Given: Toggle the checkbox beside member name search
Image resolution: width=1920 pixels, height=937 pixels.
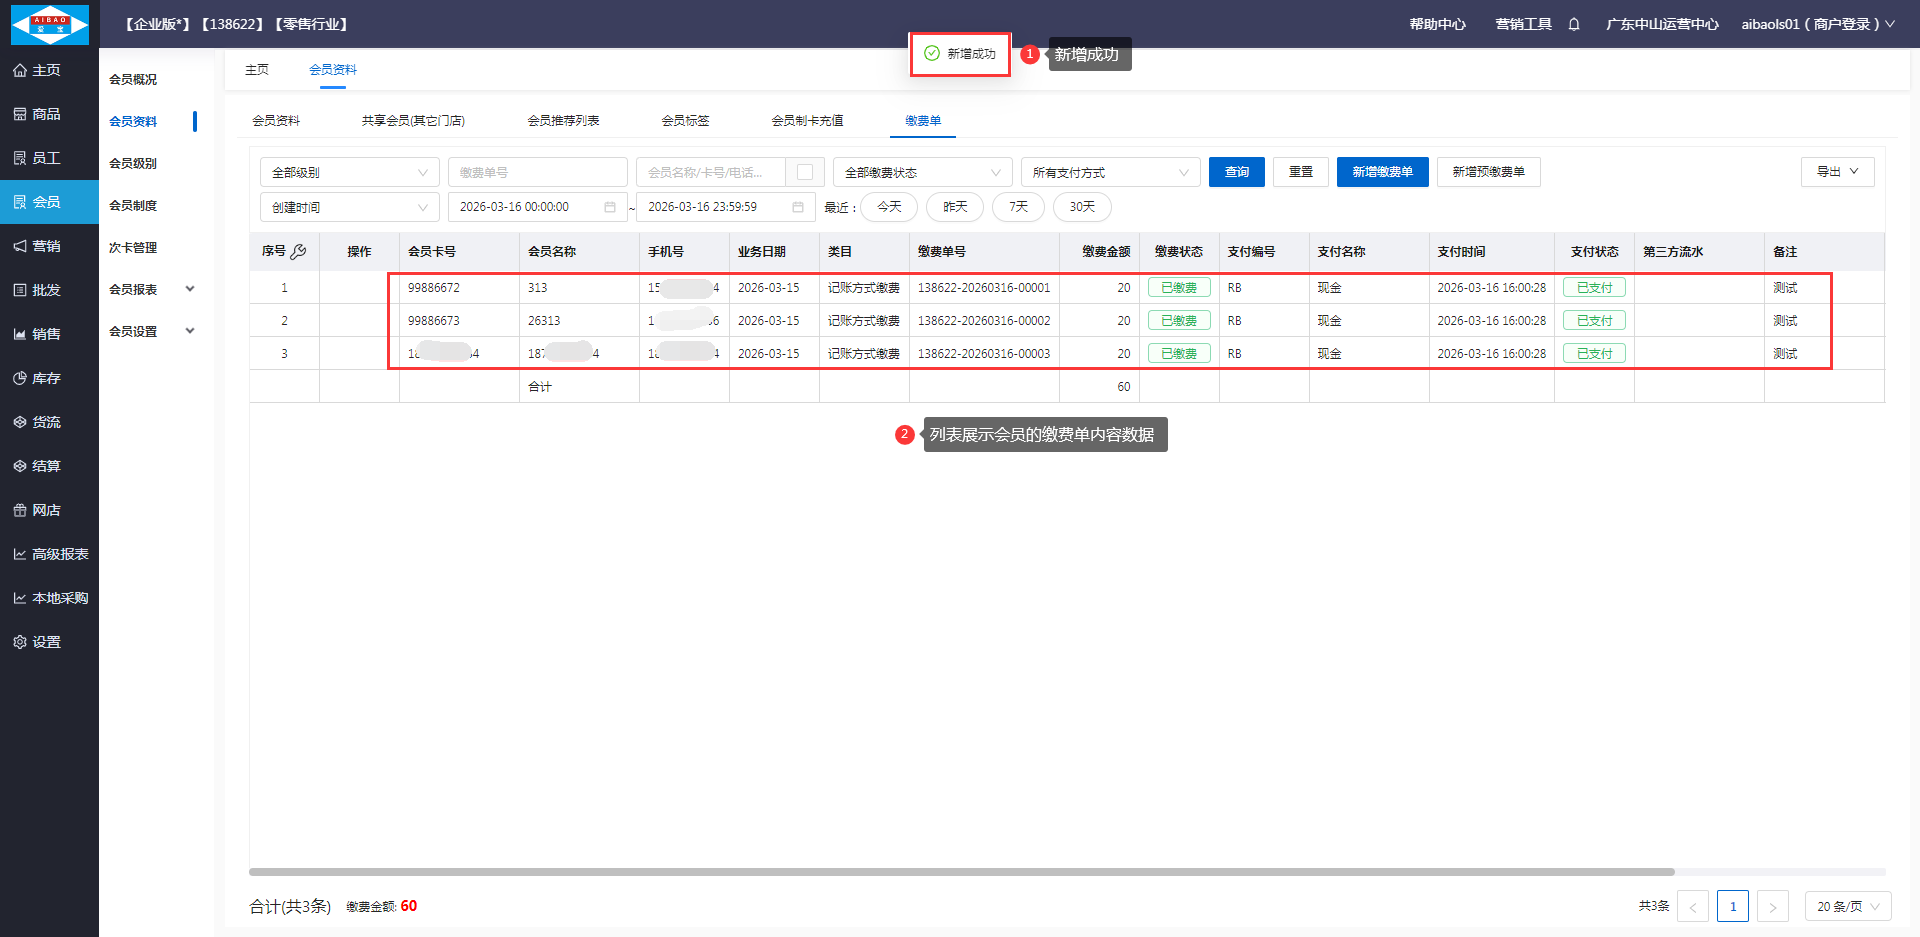Looking at the screenshot, I should 805,172.
